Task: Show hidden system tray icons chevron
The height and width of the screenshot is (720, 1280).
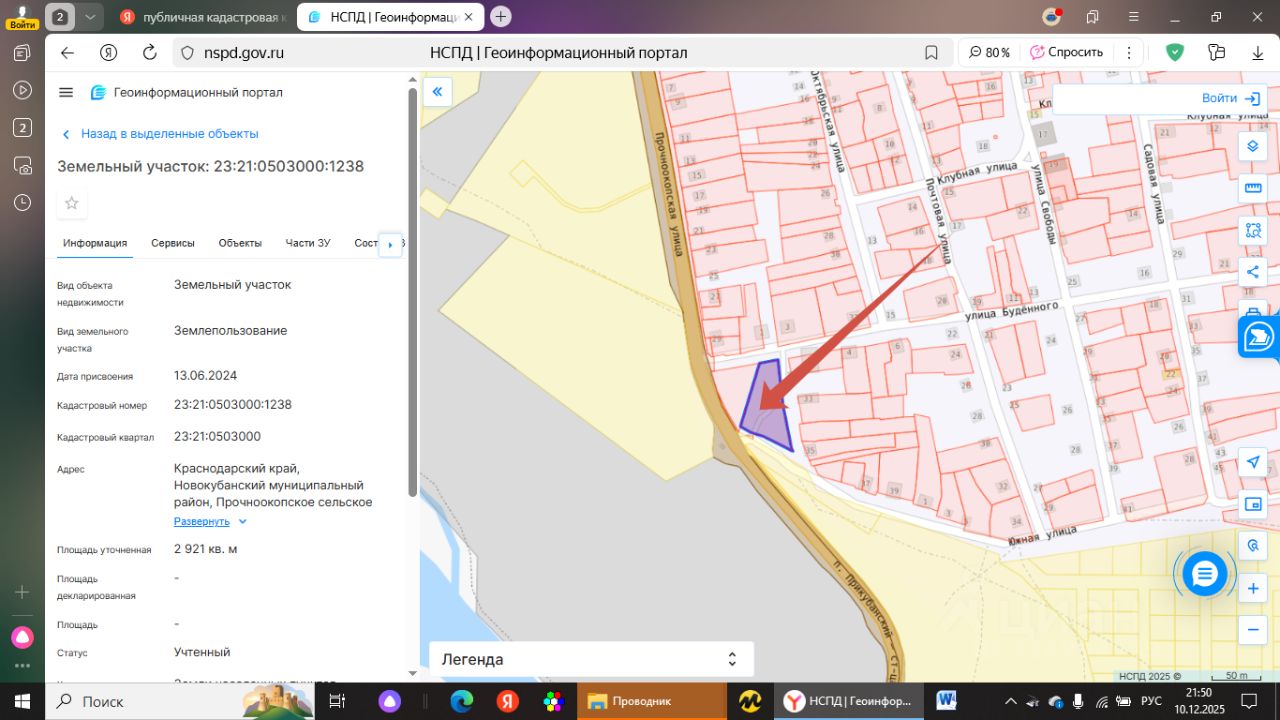Action: tap(1010, 701)
